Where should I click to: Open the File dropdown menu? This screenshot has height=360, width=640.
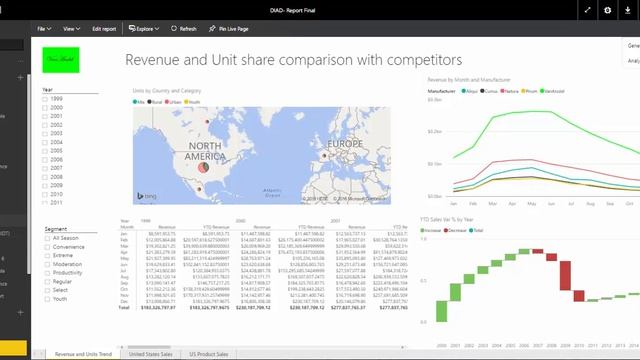point(44,29)
